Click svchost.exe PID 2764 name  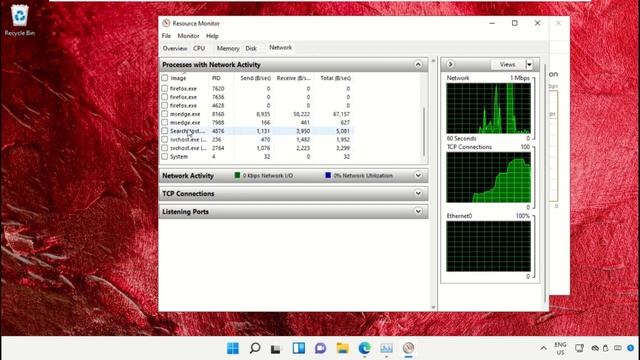pyautogui.click(x=188, y=148)
